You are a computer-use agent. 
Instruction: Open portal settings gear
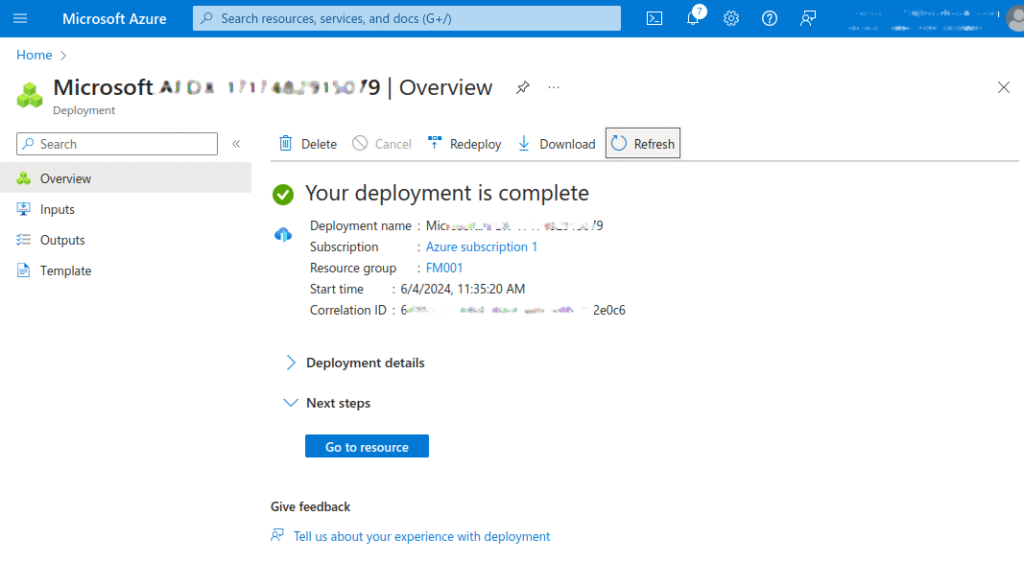[731, 18]
